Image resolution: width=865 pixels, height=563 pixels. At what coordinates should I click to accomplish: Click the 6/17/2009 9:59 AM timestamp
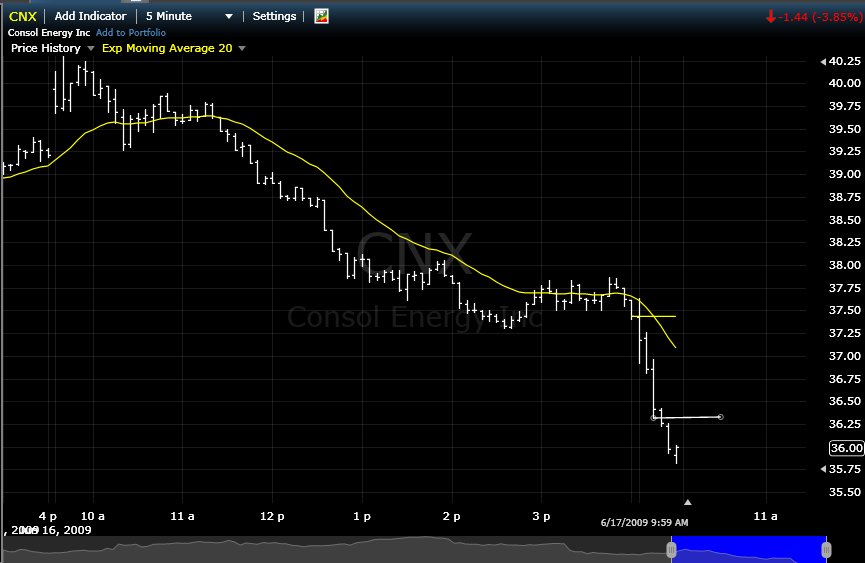coord(644,522)
